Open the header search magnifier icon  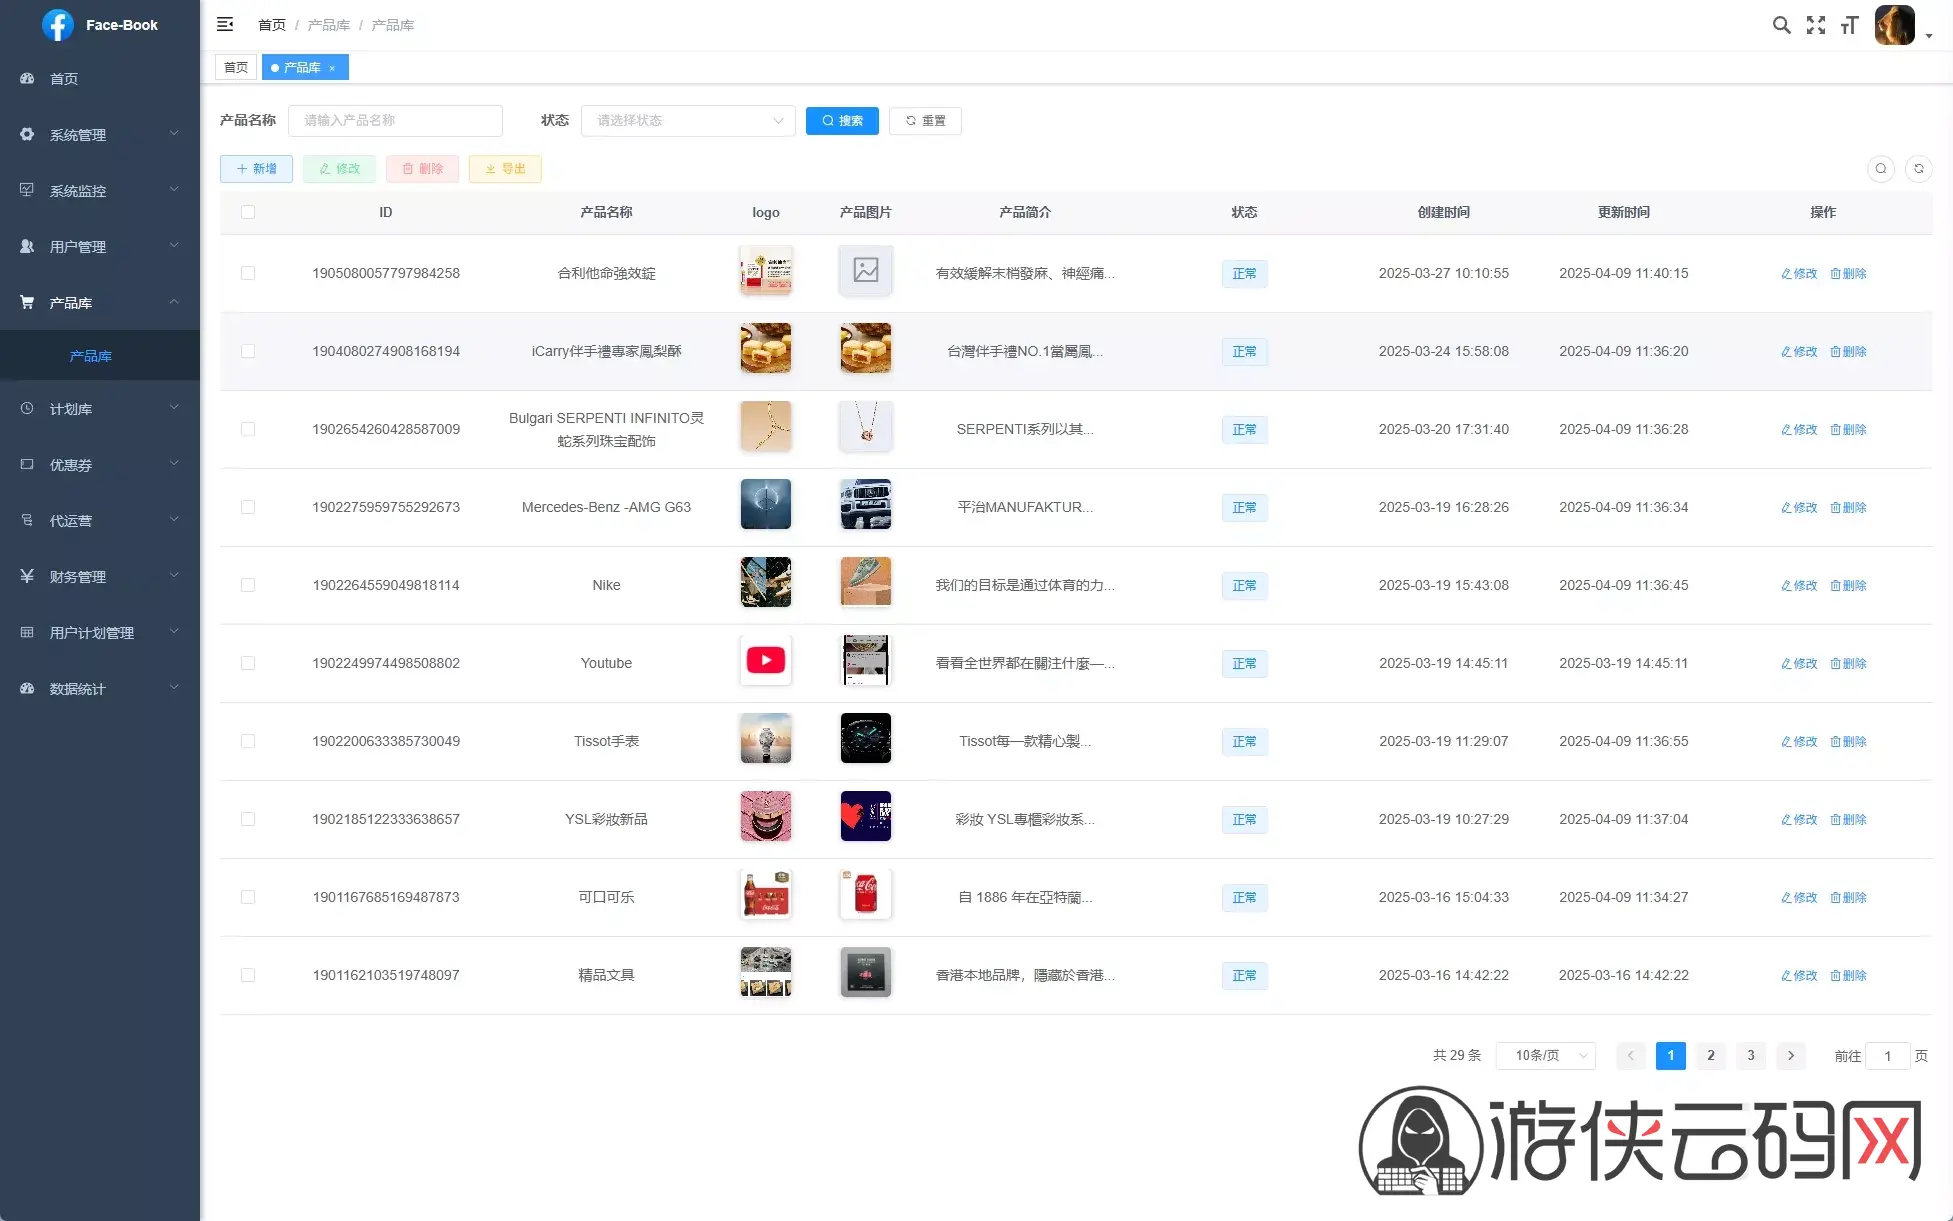point(1781,25)
